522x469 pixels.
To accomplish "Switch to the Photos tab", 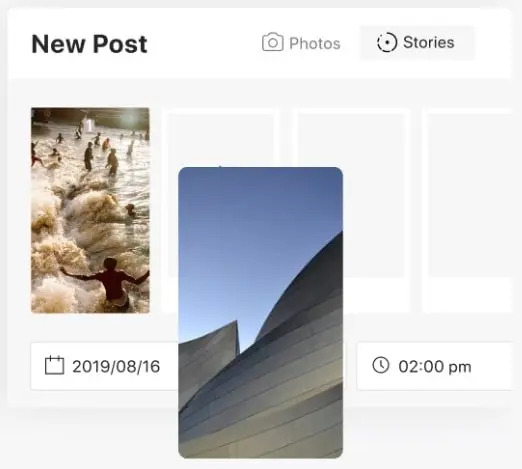I will click(301, 43).
